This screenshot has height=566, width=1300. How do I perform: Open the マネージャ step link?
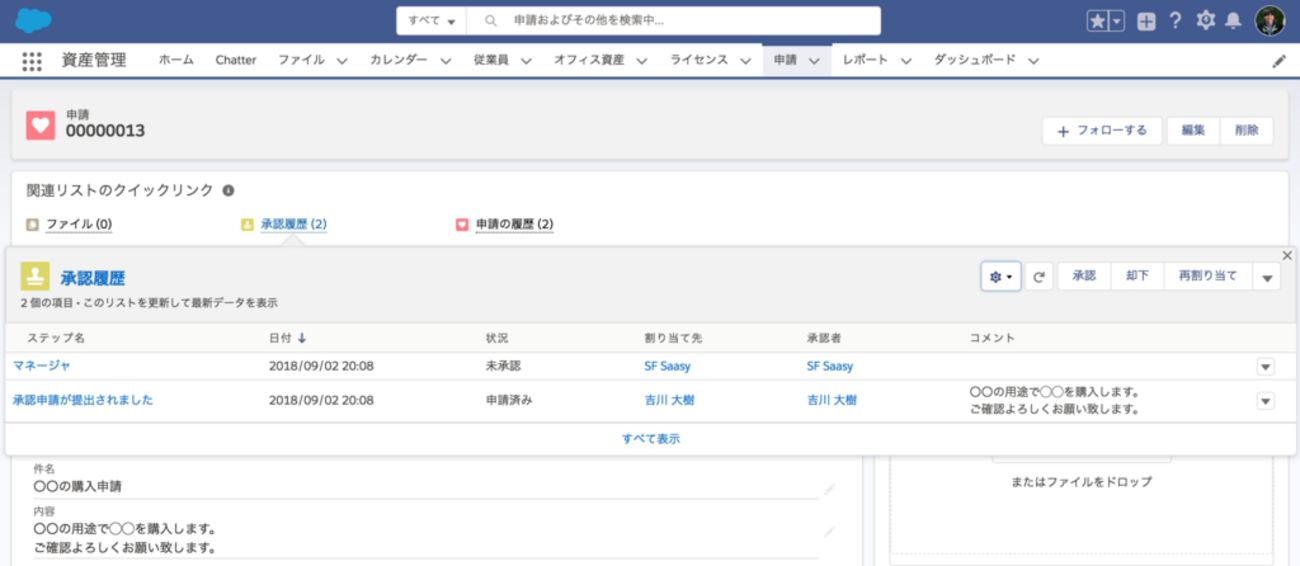point(42,366)
